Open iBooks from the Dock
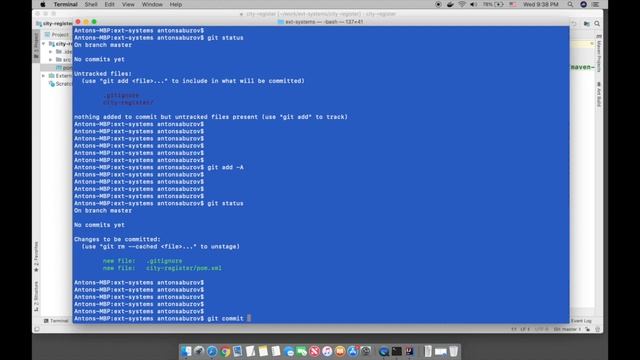Viewport: 640px width, 360px height. (340, 351)
